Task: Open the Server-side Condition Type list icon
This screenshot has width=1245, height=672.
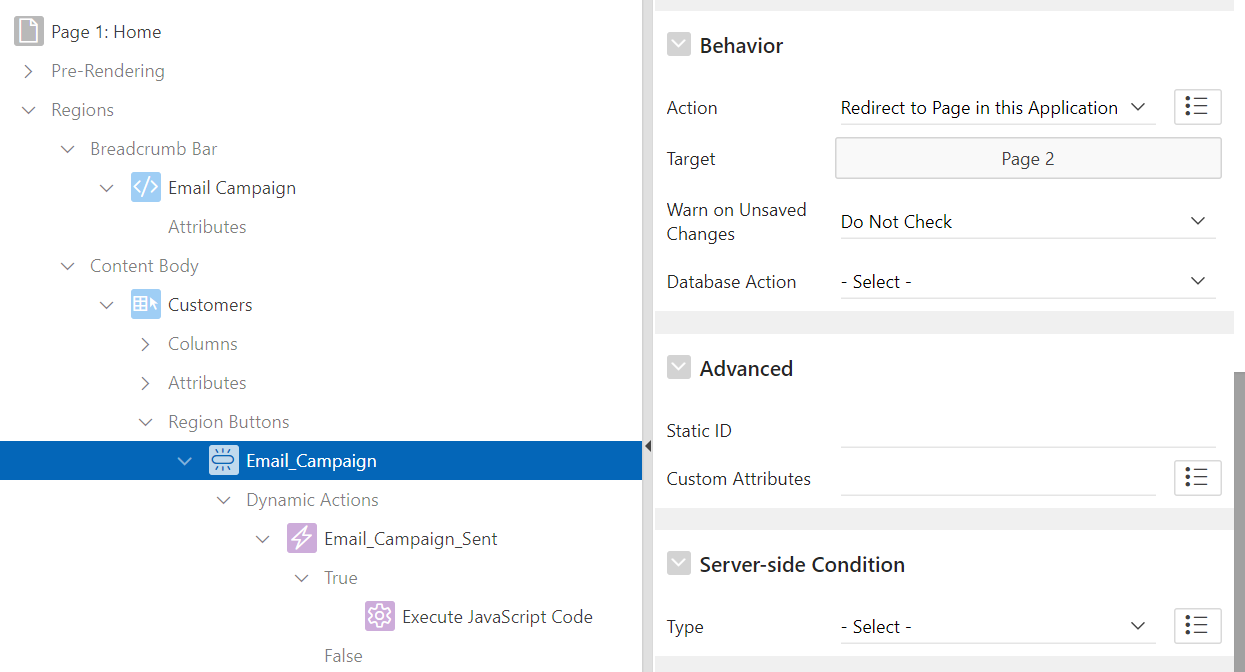Action: click(x=1197, y=626)
